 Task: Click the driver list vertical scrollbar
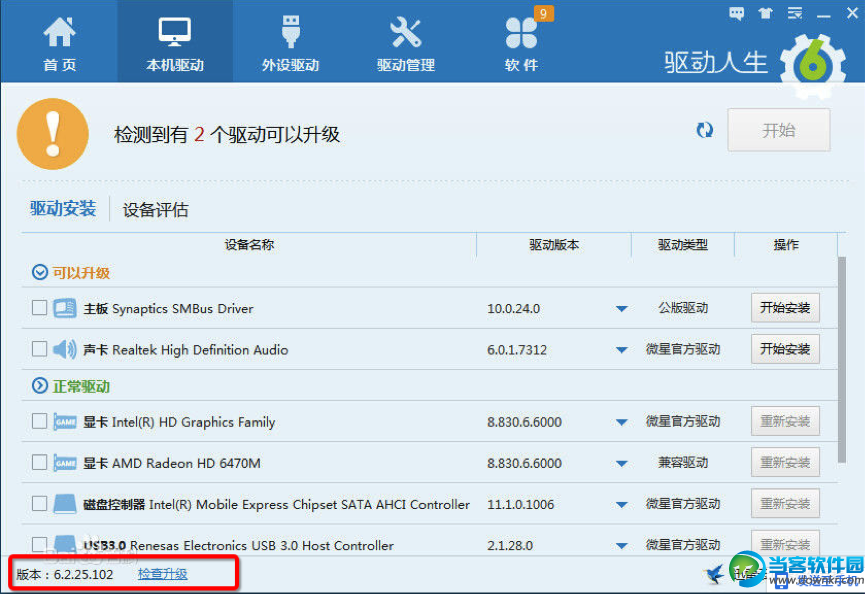(x=841, y=360)
